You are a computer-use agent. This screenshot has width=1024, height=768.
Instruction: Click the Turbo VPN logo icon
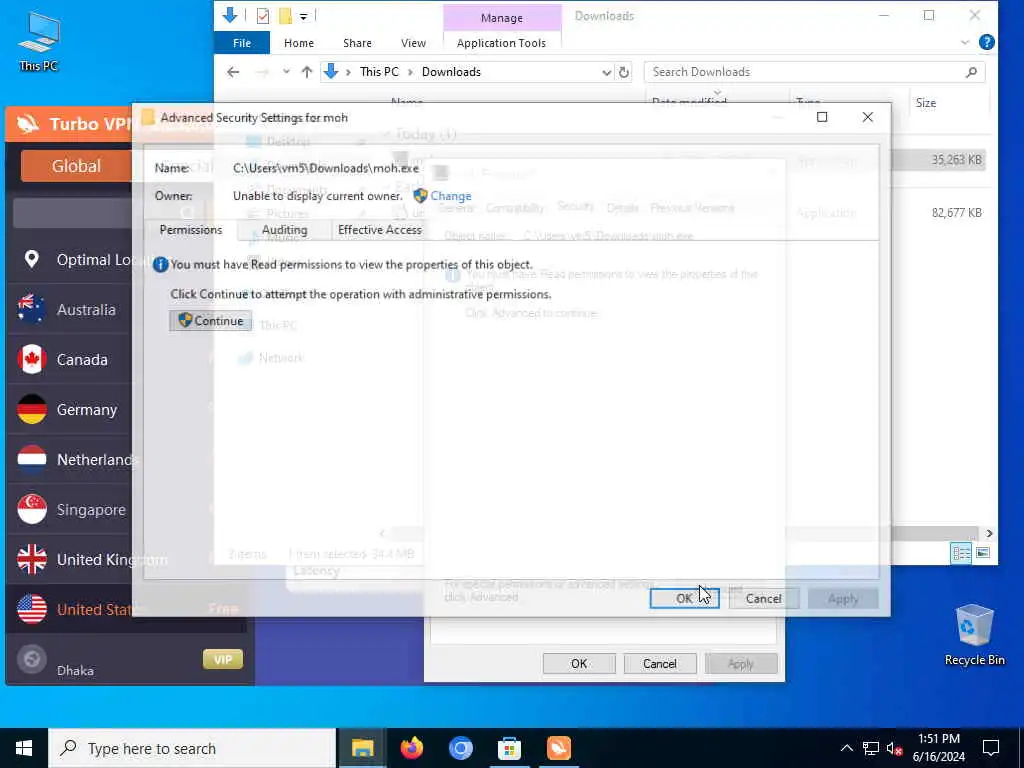pyautogui.click(x=27, y=123)
